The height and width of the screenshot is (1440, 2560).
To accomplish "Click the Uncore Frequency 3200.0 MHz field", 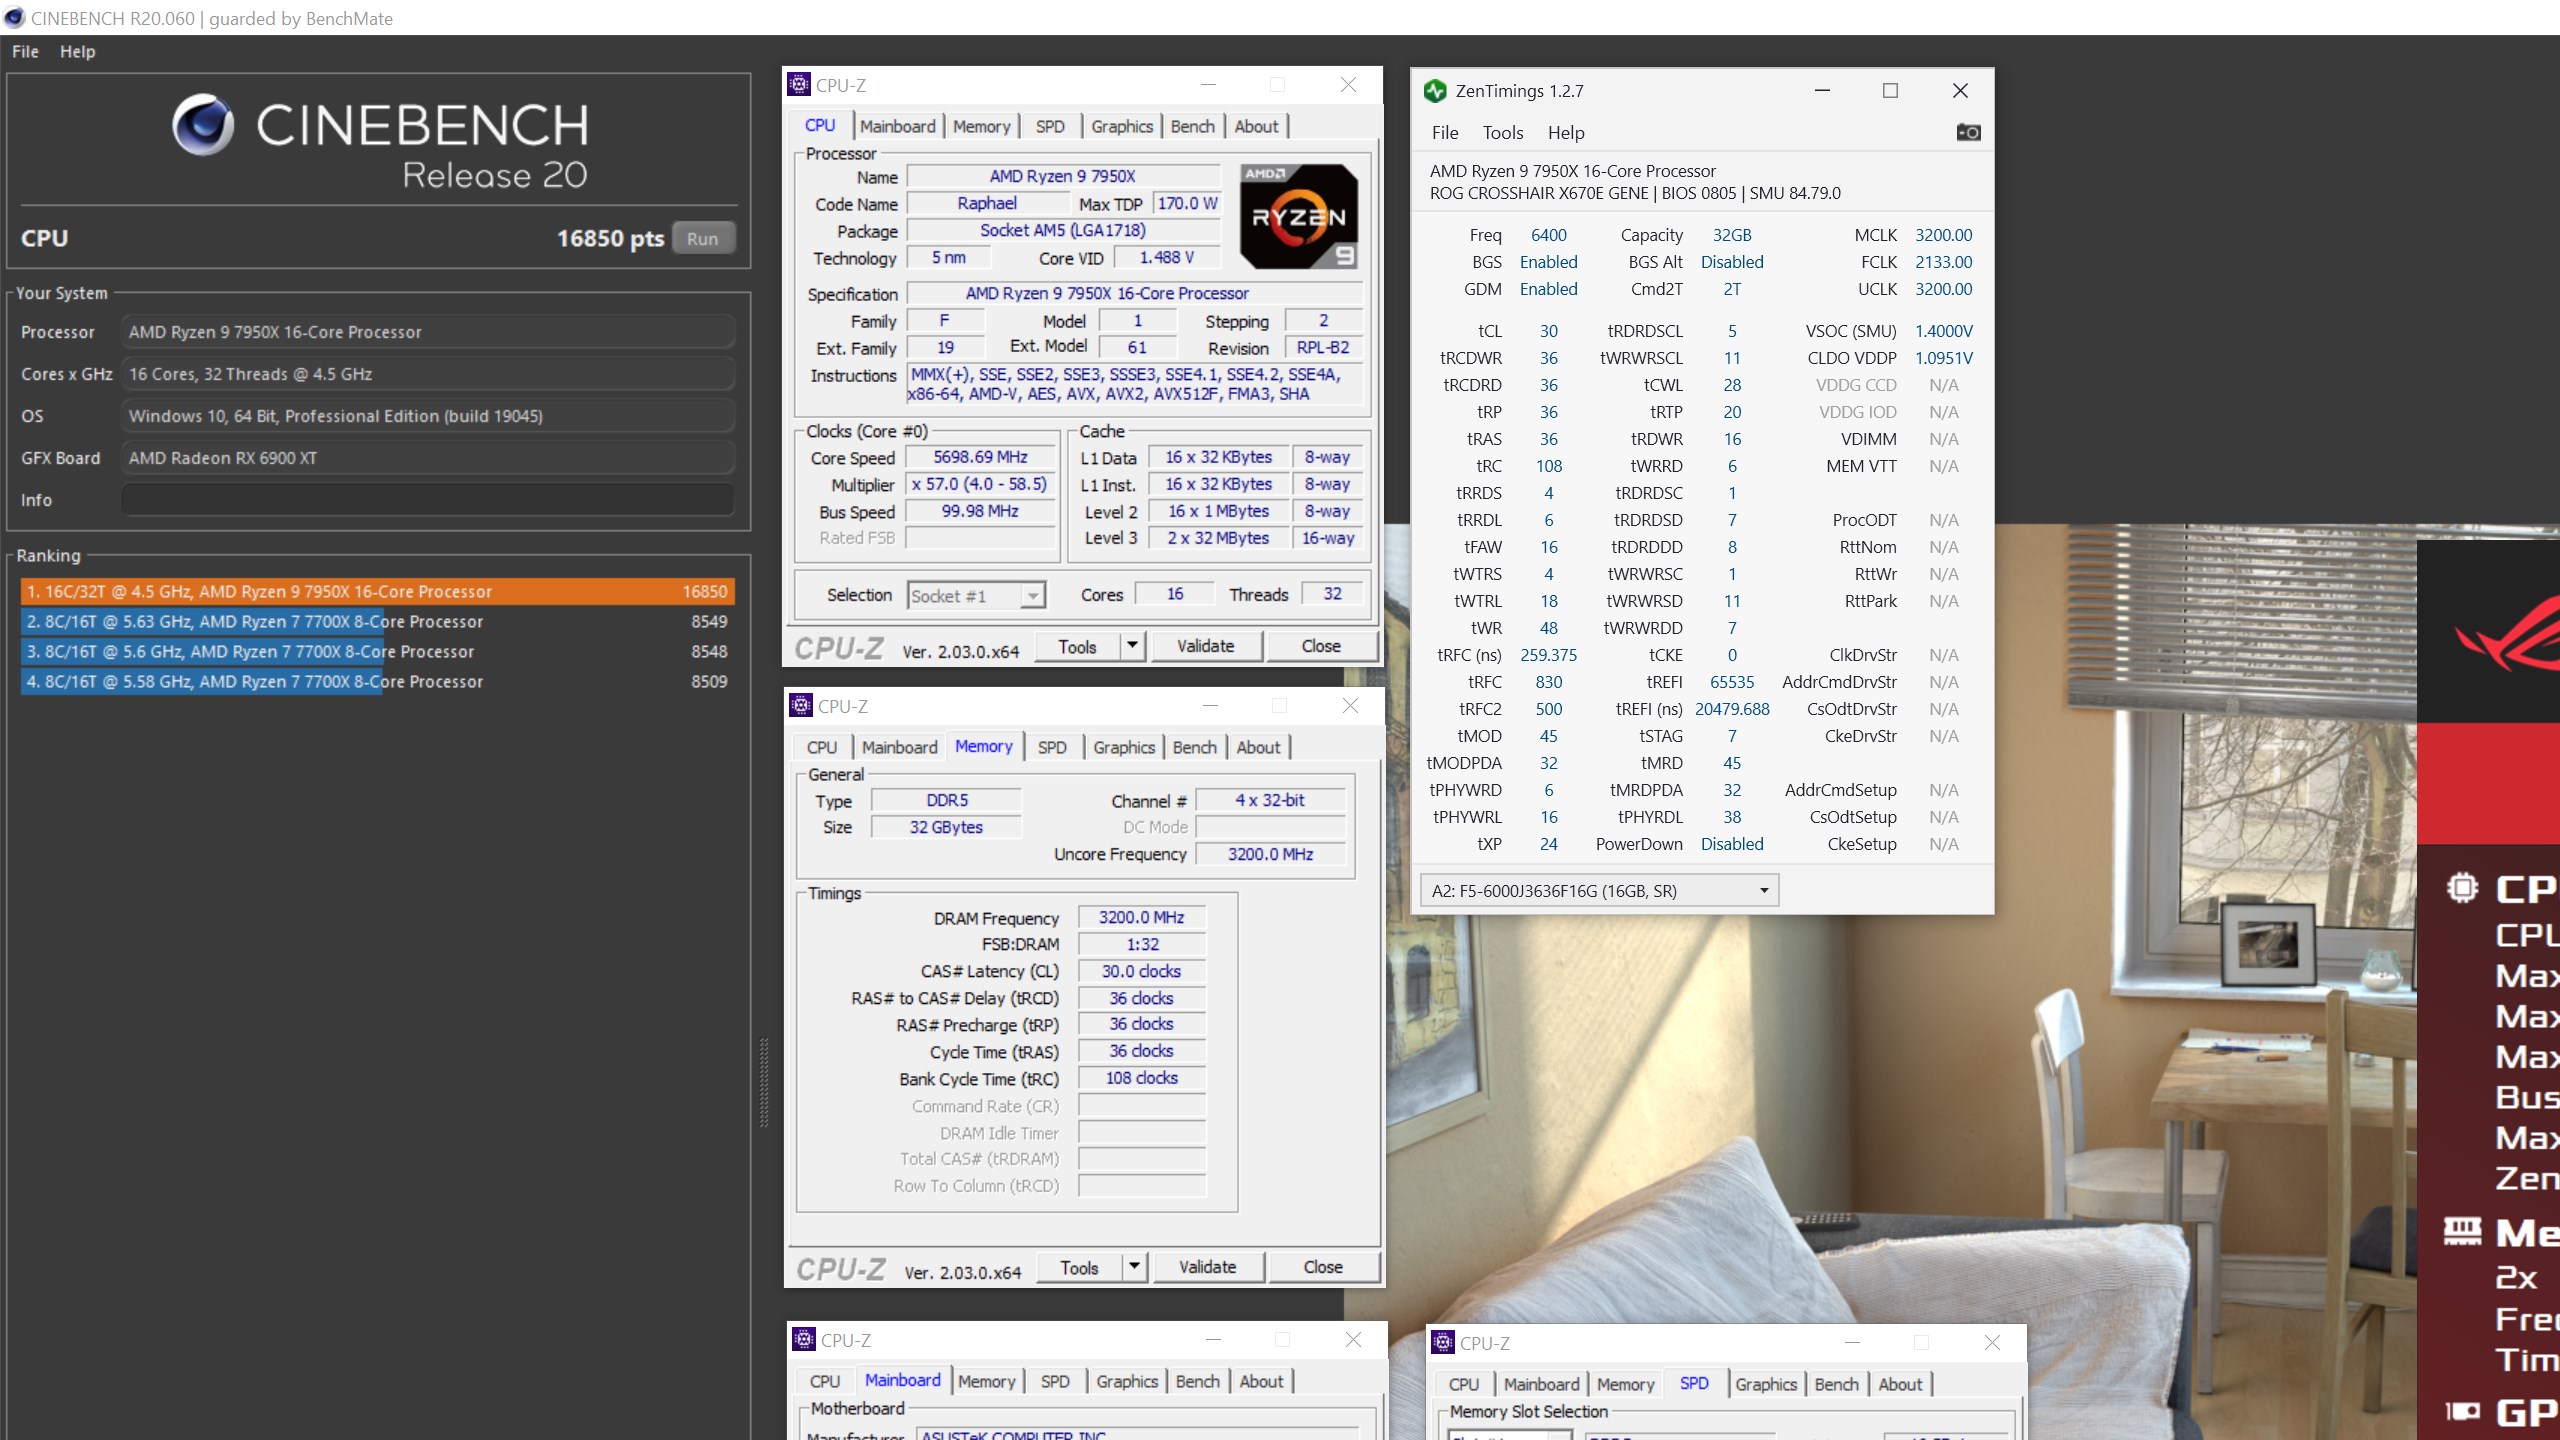I will pos(1270,854).
